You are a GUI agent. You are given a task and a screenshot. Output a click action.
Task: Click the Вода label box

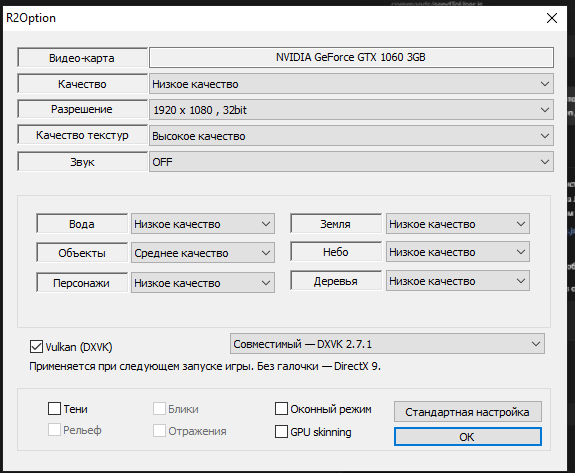[82, 224]
